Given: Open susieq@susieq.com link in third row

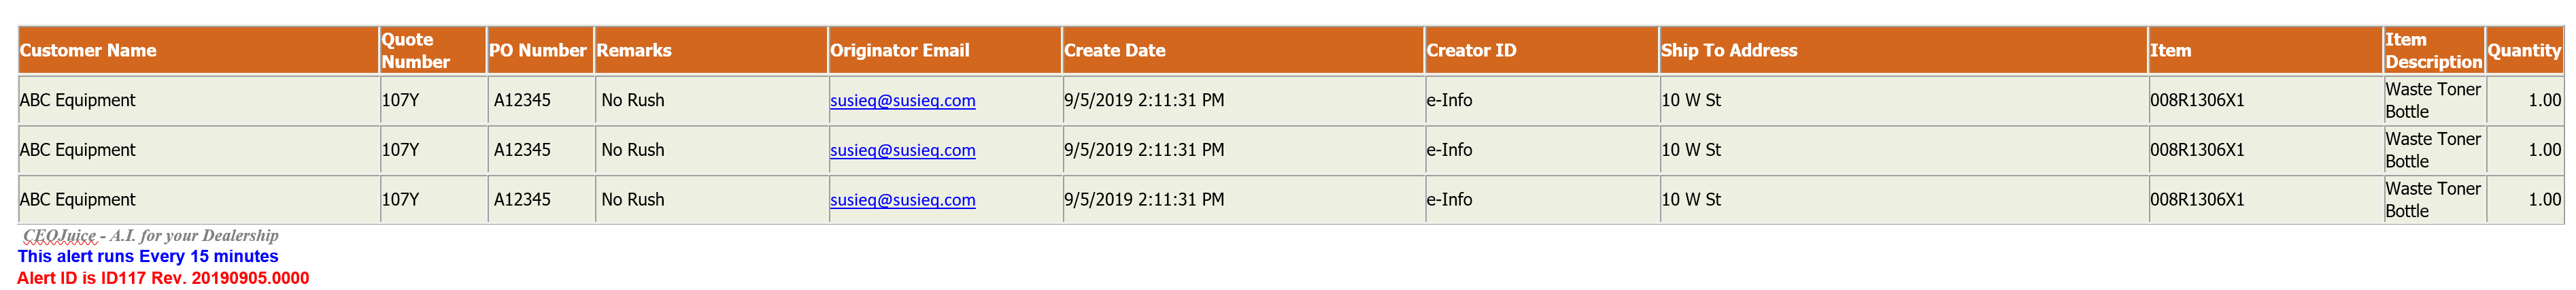Looking at the screenshot, I should point(902,200).
